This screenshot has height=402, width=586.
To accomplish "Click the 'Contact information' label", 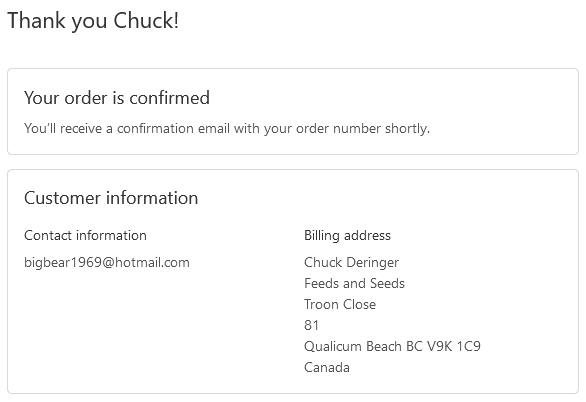I will click(x=85, y=235).
